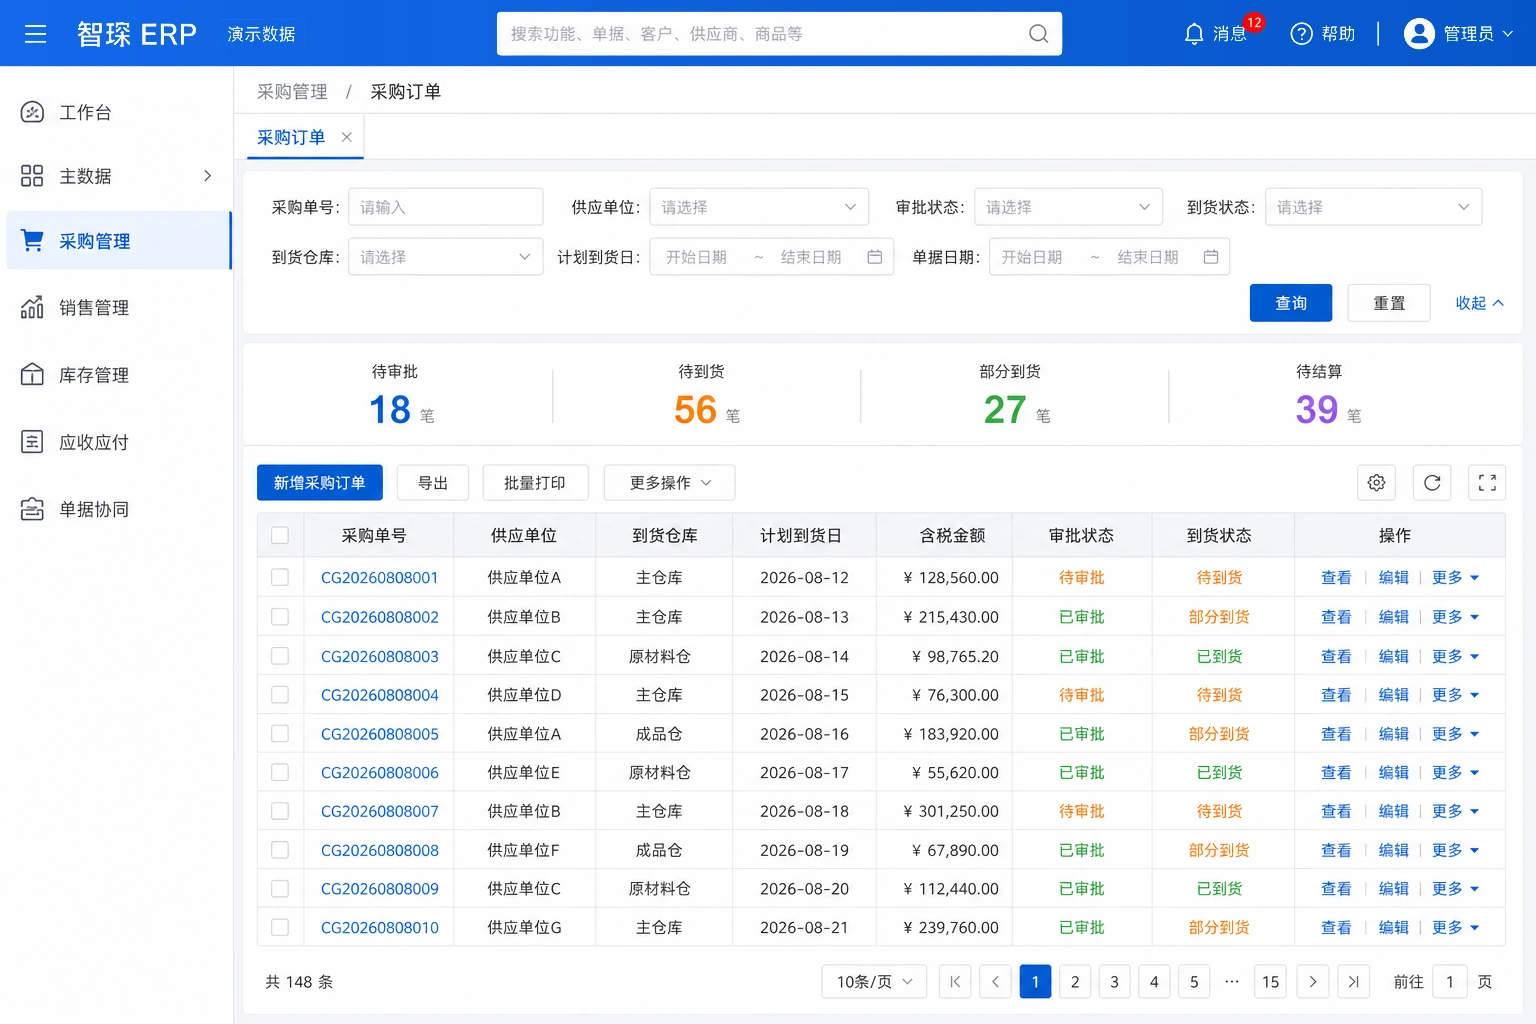Open the 到货仓库 dropdown
Viewport: 1536px width, 1024px height.
pos(445,257)
